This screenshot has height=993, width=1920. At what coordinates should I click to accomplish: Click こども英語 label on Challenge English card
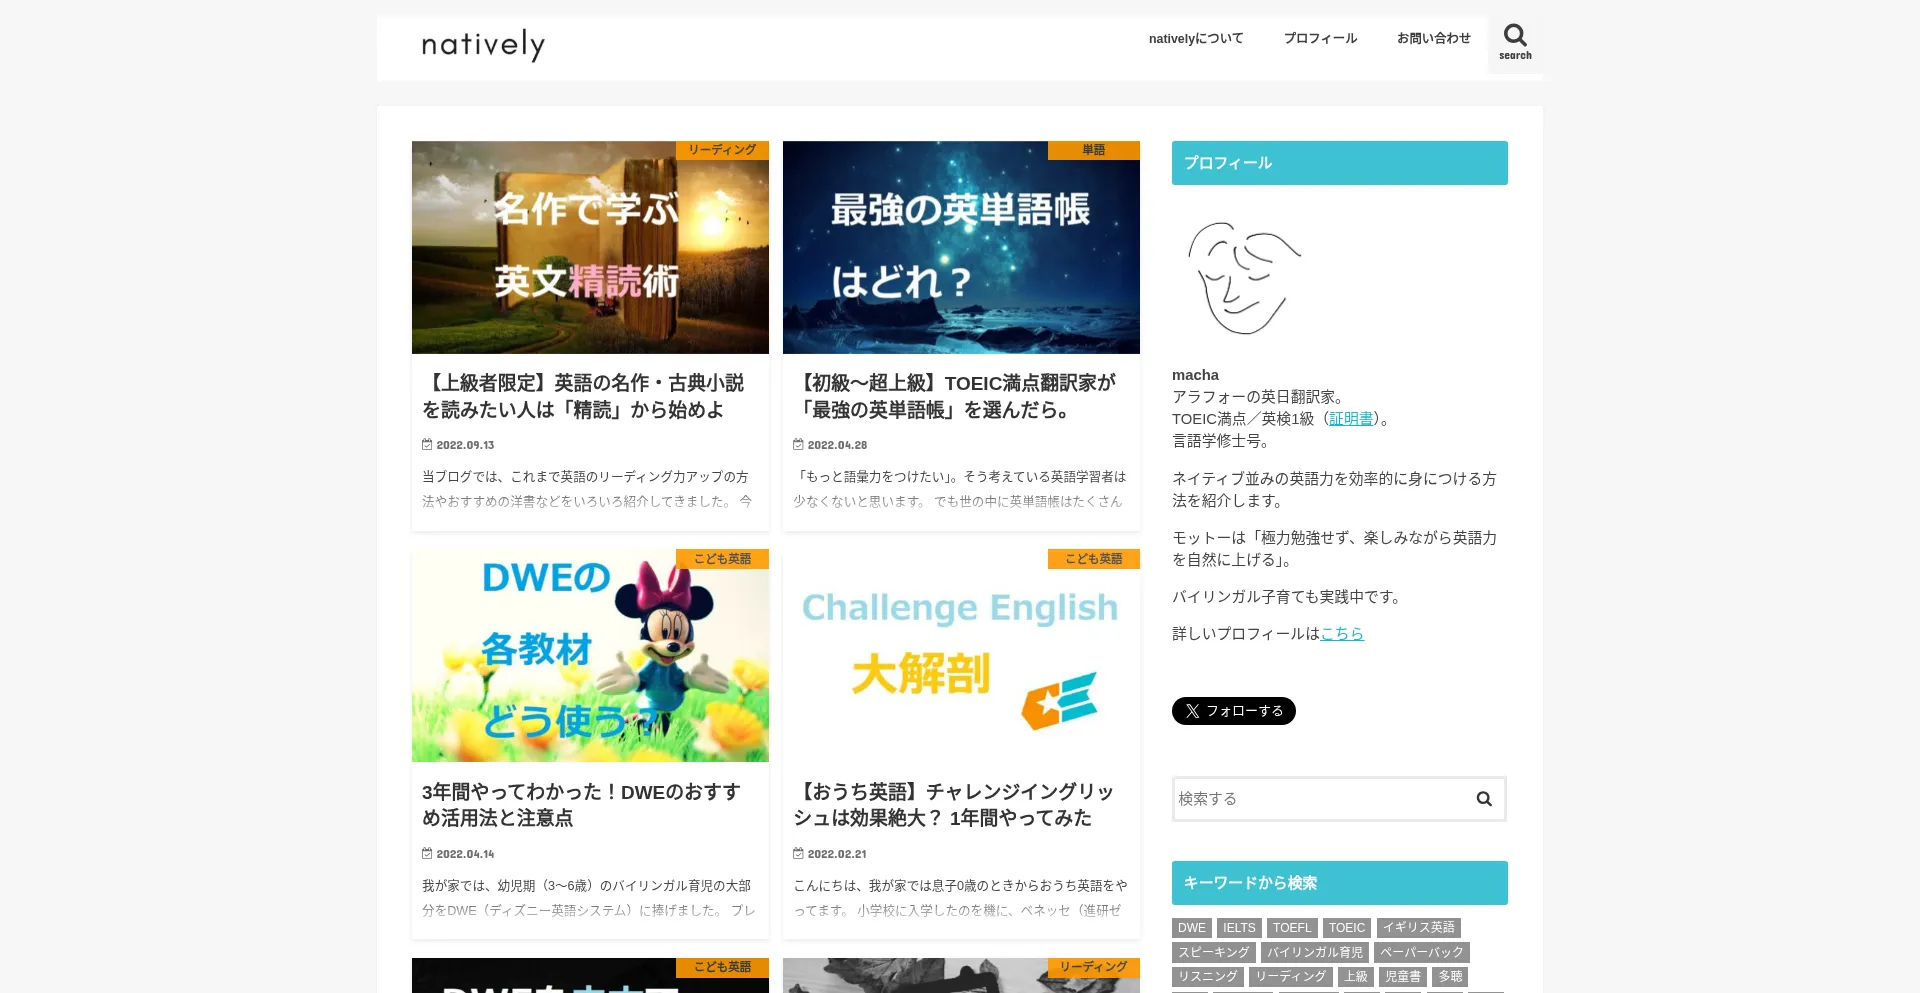tap(1093, 559)
